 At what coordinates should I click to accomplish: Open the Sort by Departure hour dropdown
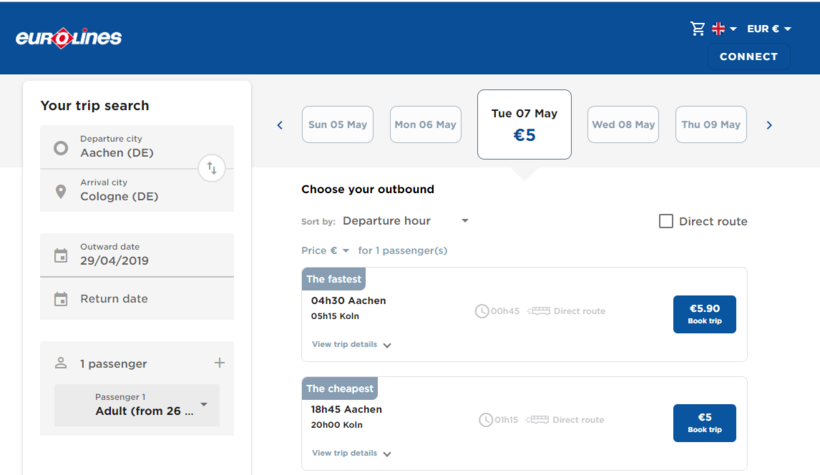click(x=405, y=221)
